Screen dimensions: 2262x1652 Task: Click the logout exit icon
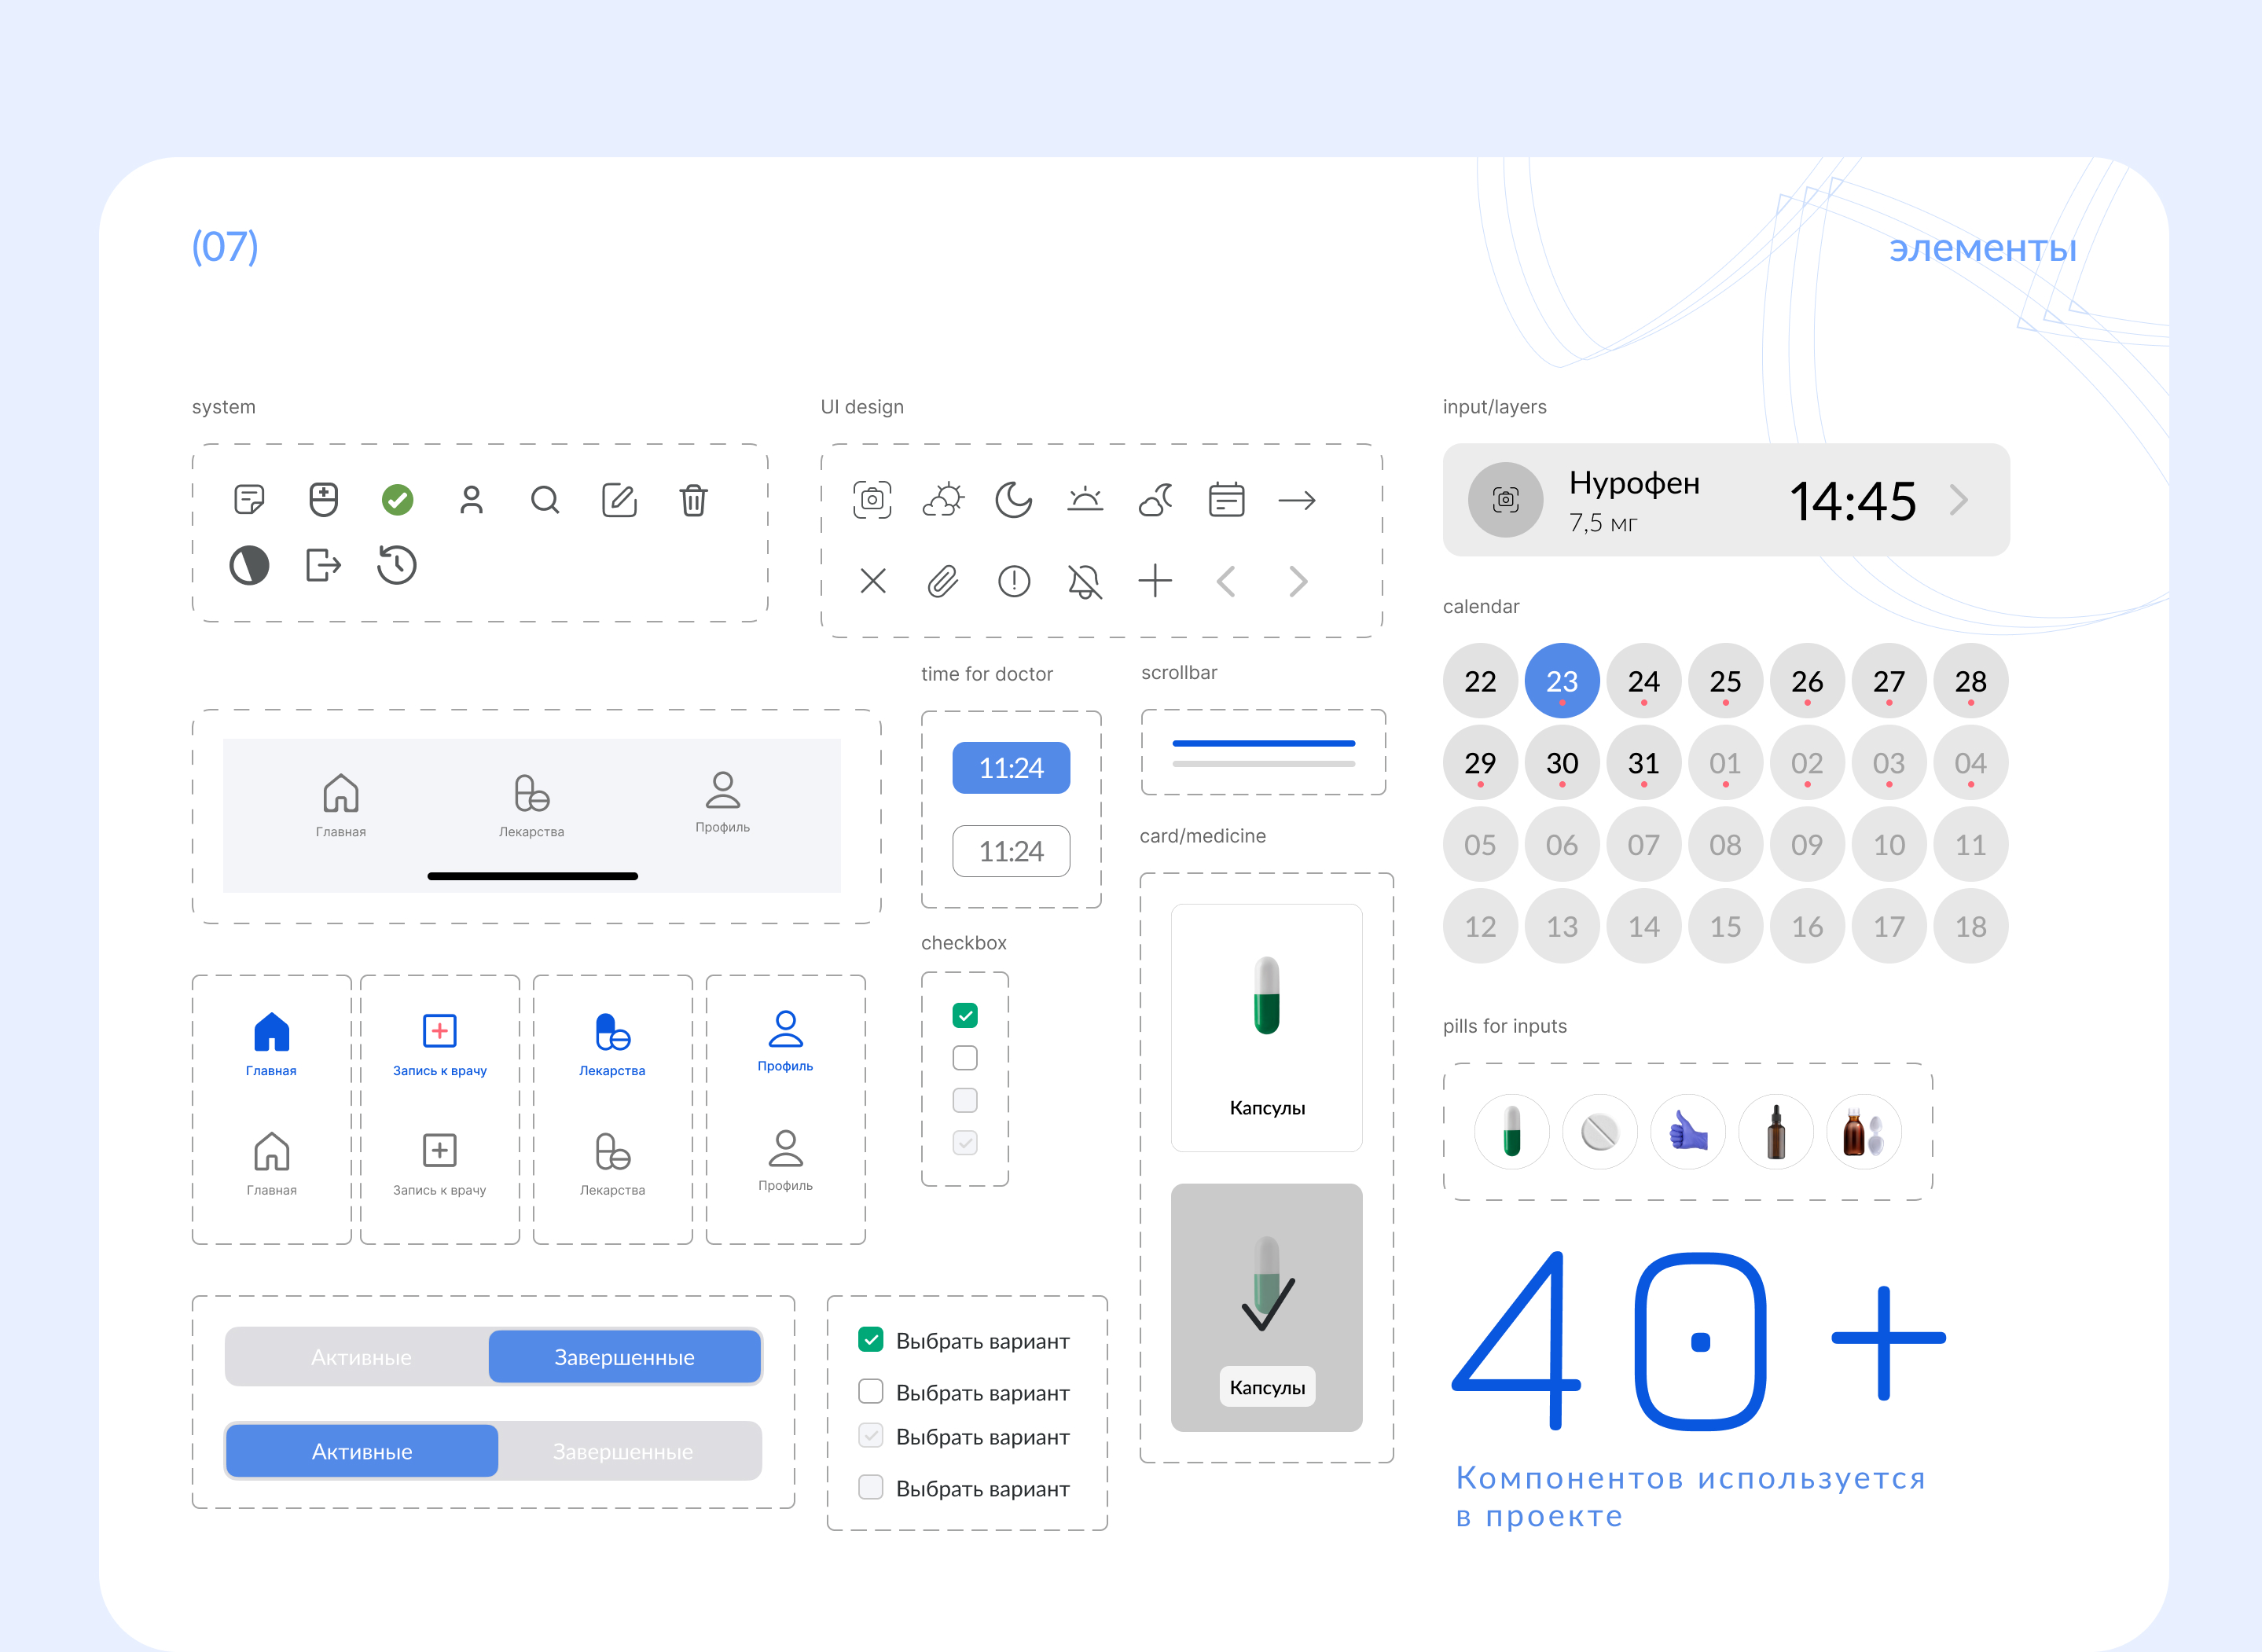click(323, 565)
